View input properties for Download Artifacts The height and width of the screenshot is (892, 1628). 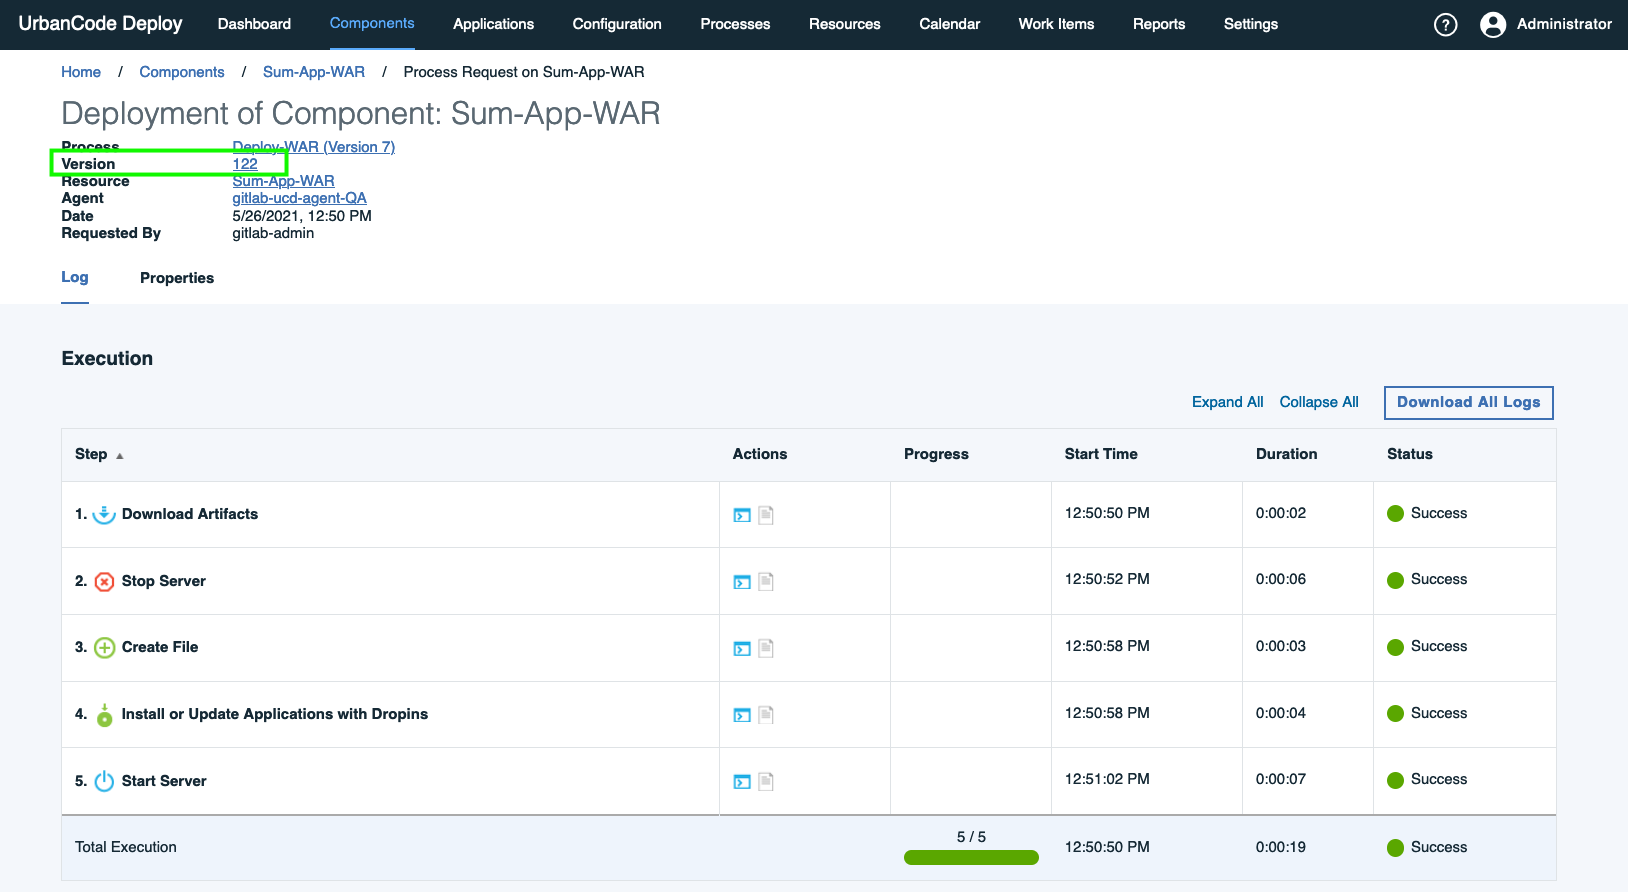click(x=766, y=515)
